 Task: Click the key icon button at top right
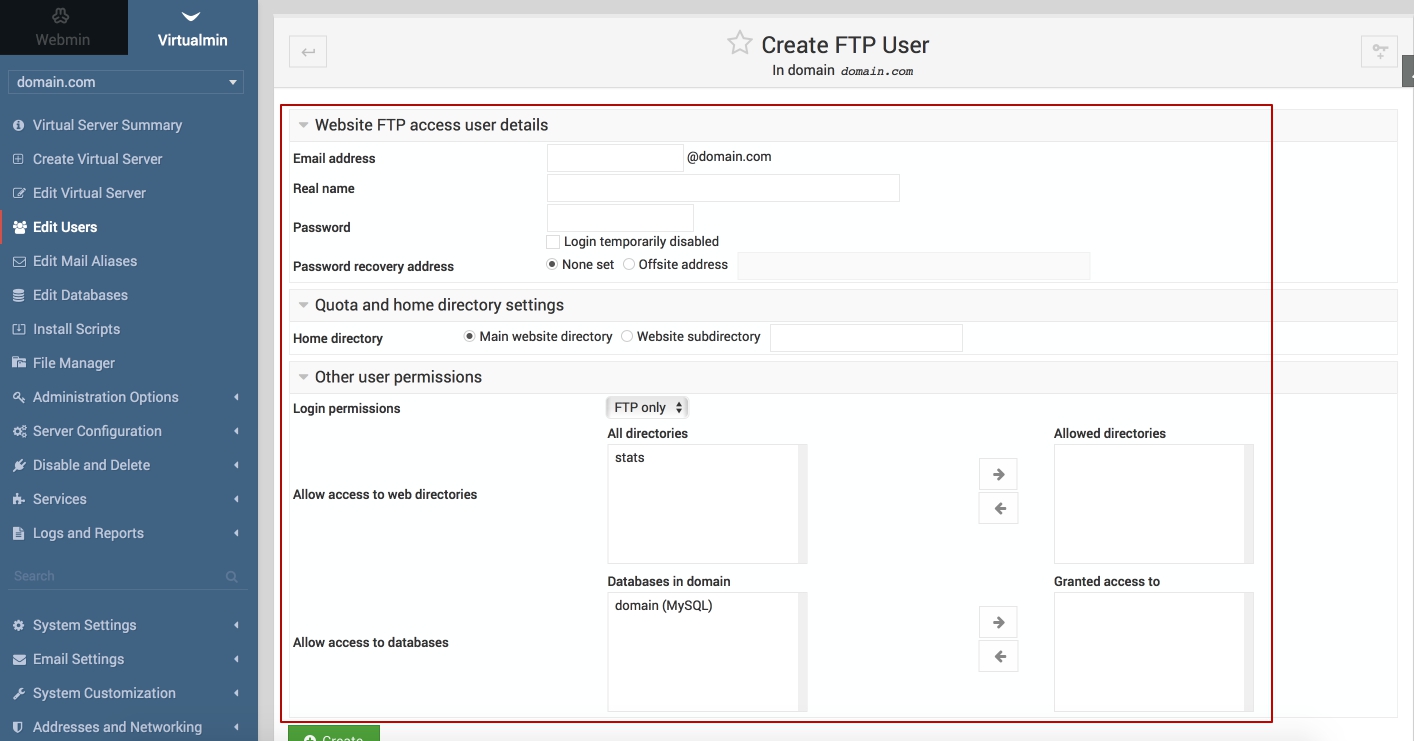(1379, 52)
